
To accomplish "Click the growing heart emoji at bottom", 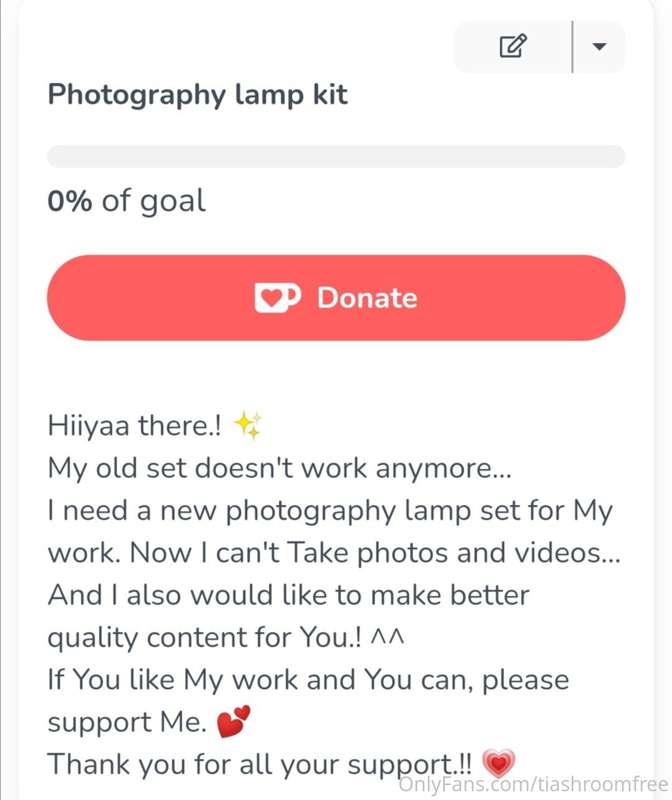I will coord(499,763).
